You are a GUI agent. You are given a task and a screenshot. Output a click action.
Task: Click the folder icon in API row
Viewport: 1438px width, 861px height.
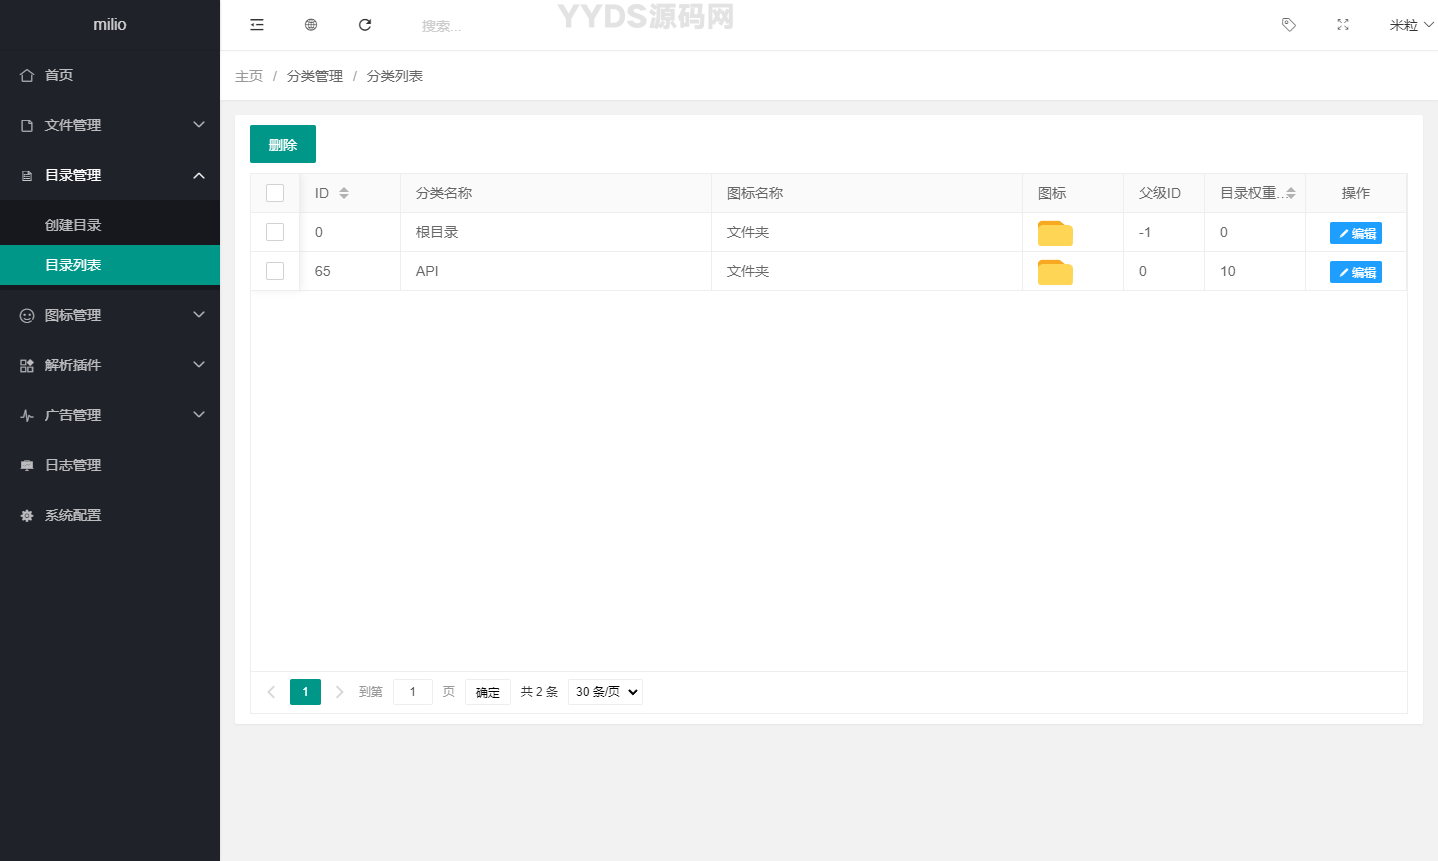click(1055, 272)
